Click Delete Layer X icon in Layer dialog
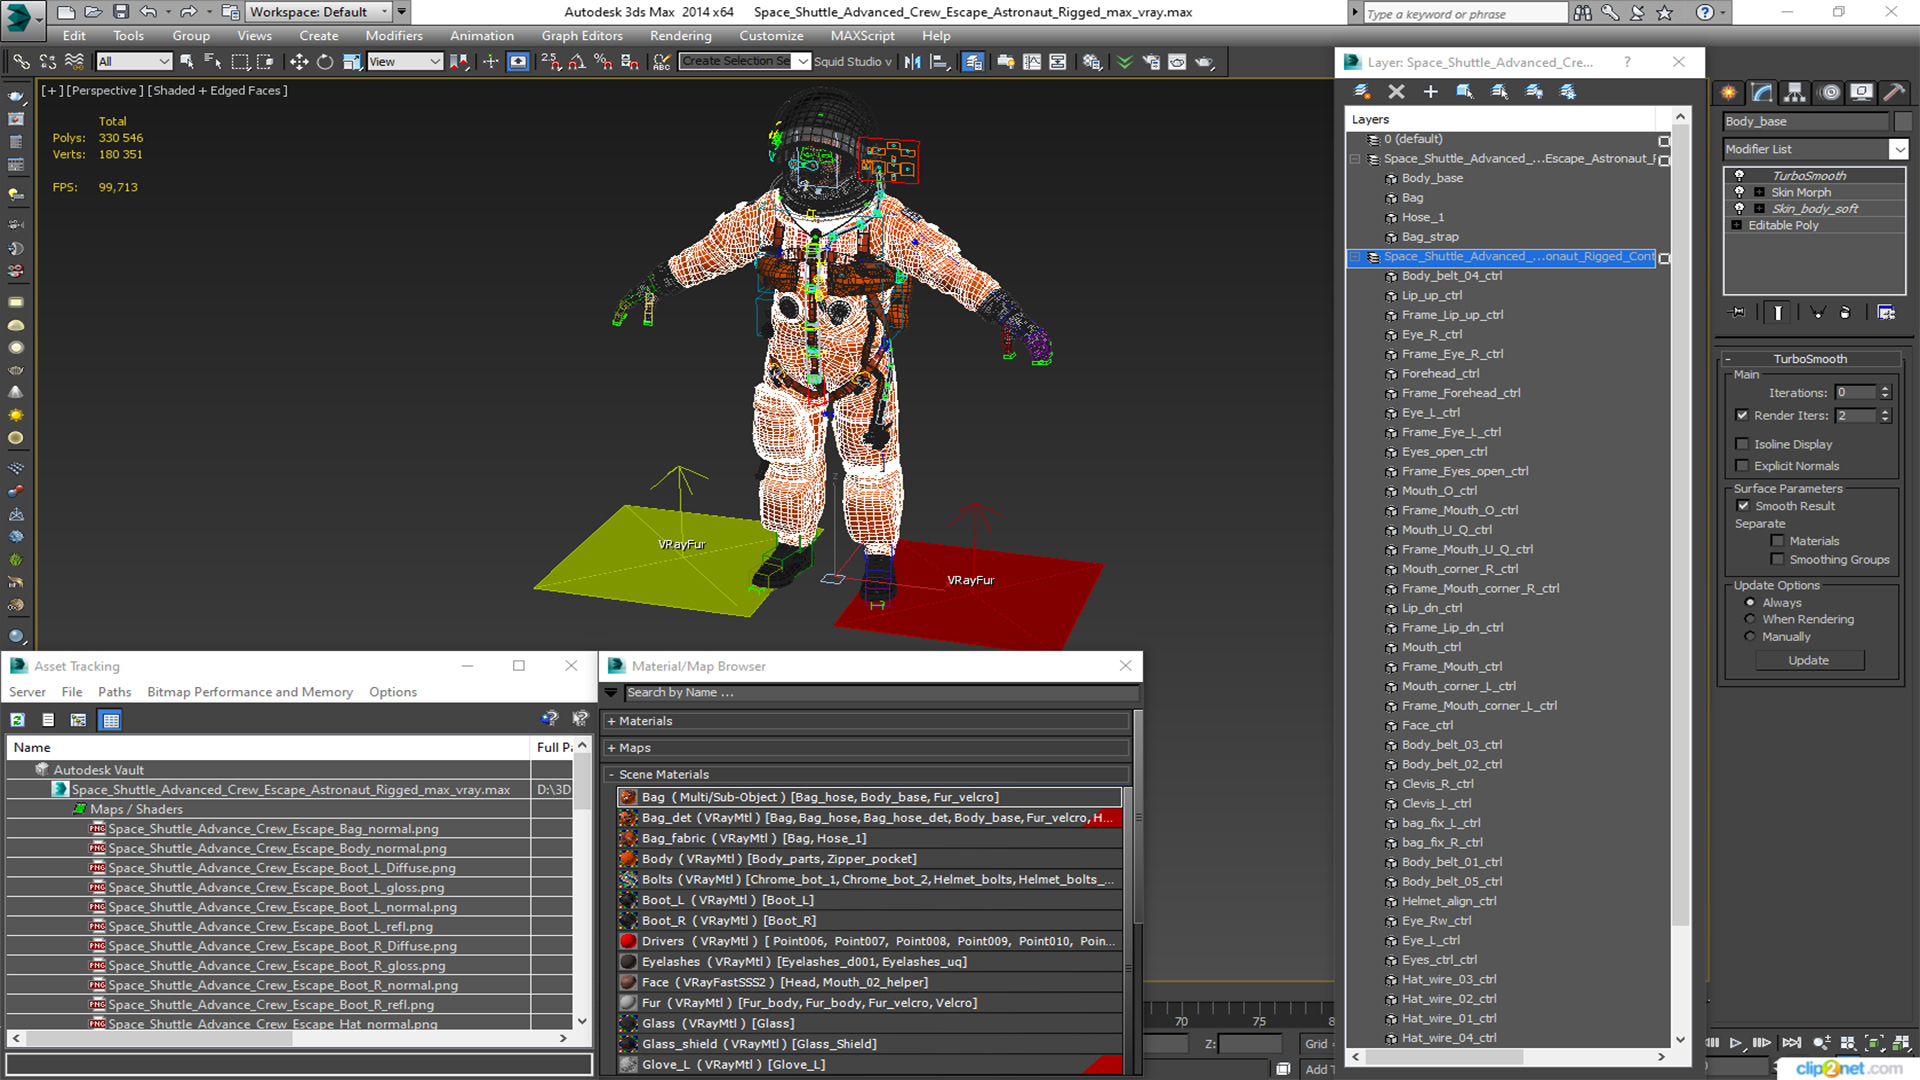The image size is (1920, 1080). (1396, 92)
